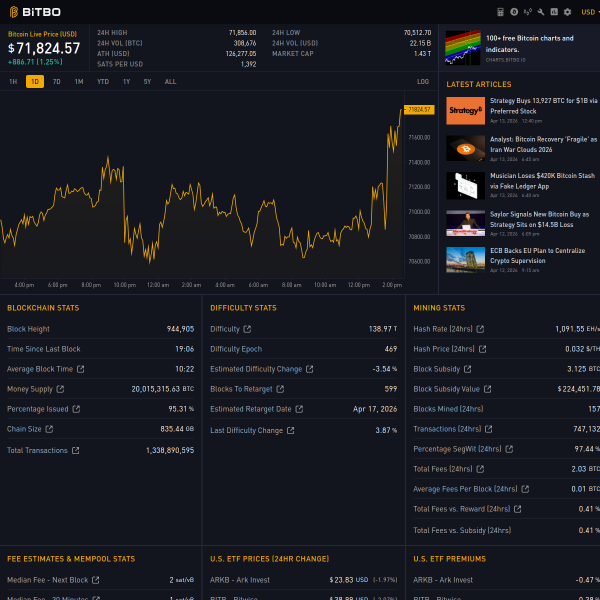
Task: Open external link icon beside Median Fee - Next Block
Action: click(96, 580)
